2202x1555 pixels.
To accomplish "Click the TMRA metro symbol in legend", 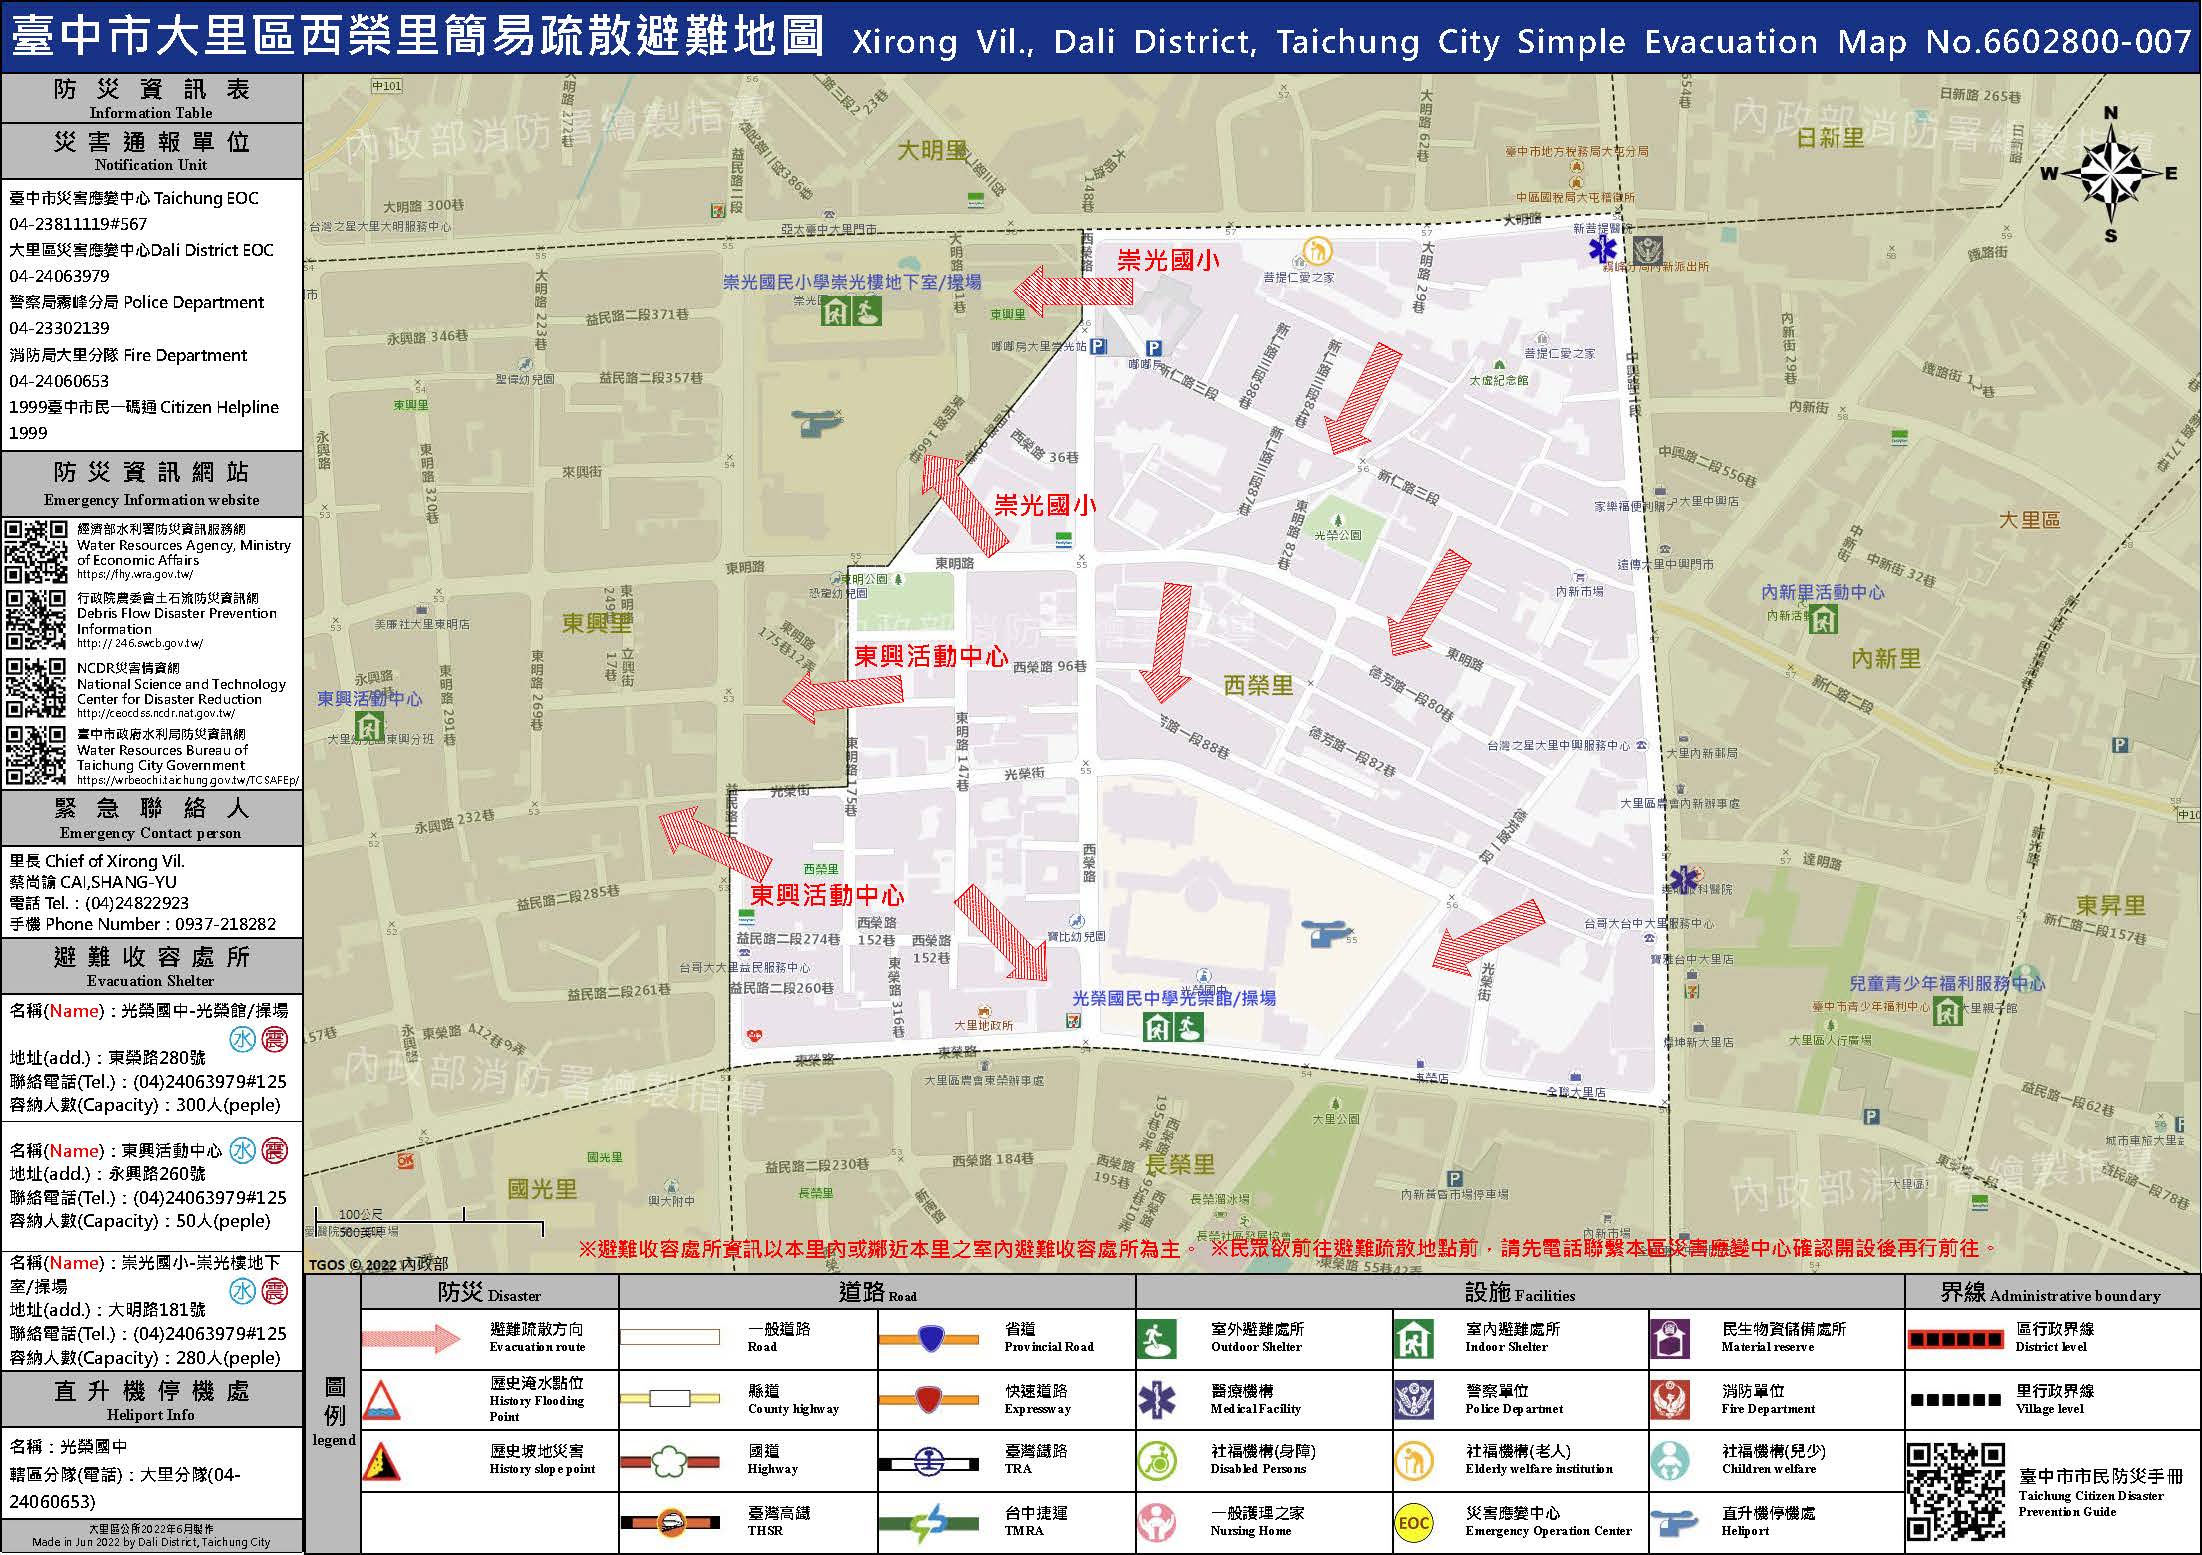I will (x=928, y=1523).
